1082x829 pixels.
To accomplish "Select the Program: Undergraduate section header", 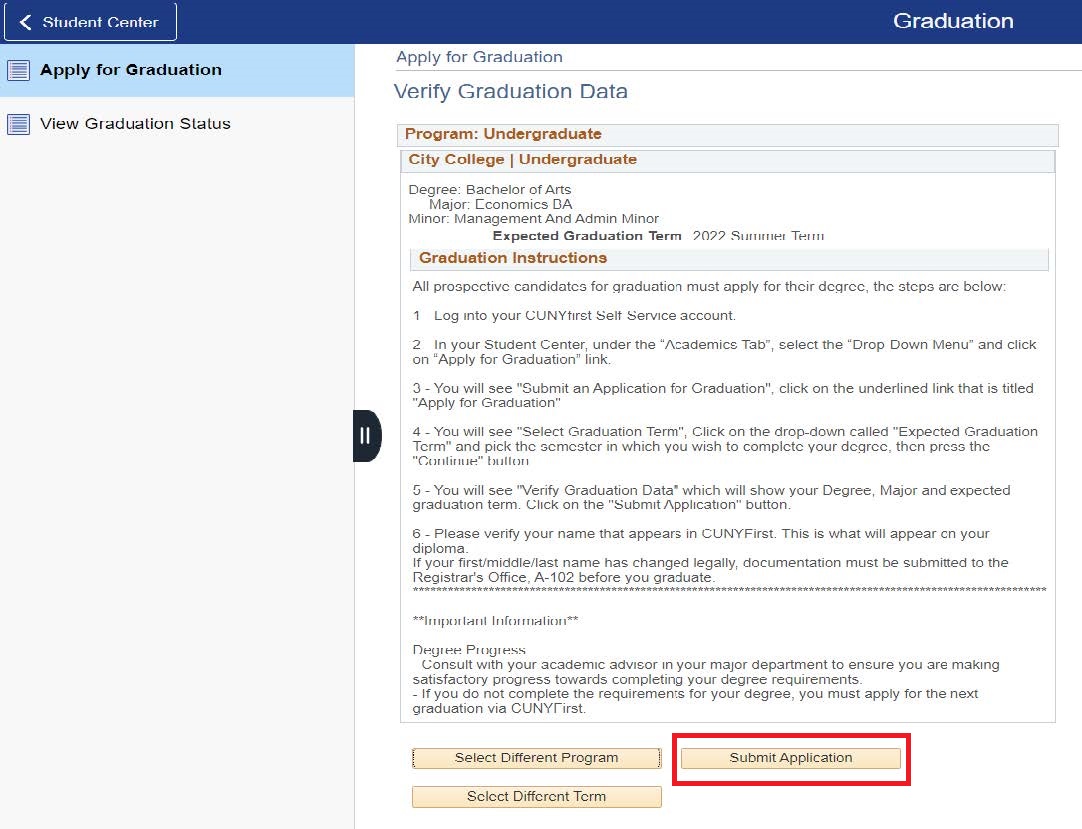I will (x=503, y=134).
